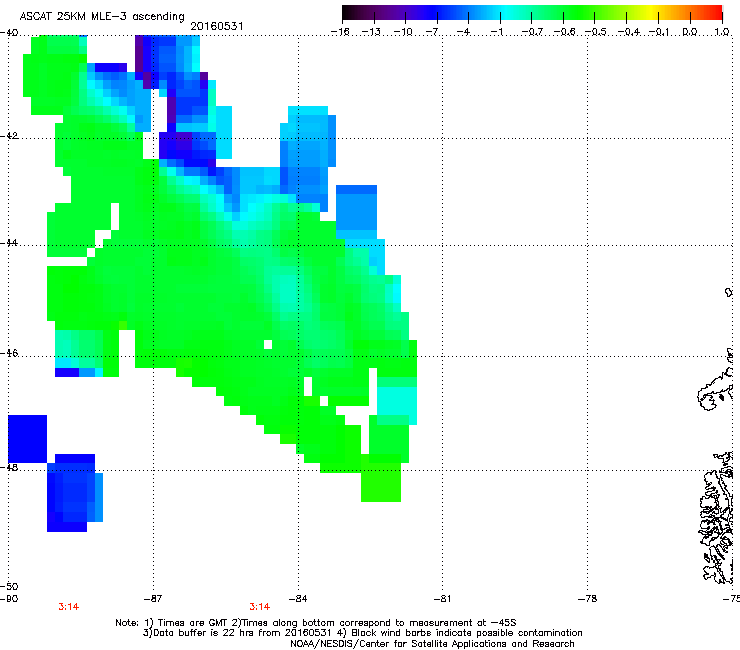Click the "-50" latitude axis label
This screenshot has width=740, height=650.
point(9,586)
